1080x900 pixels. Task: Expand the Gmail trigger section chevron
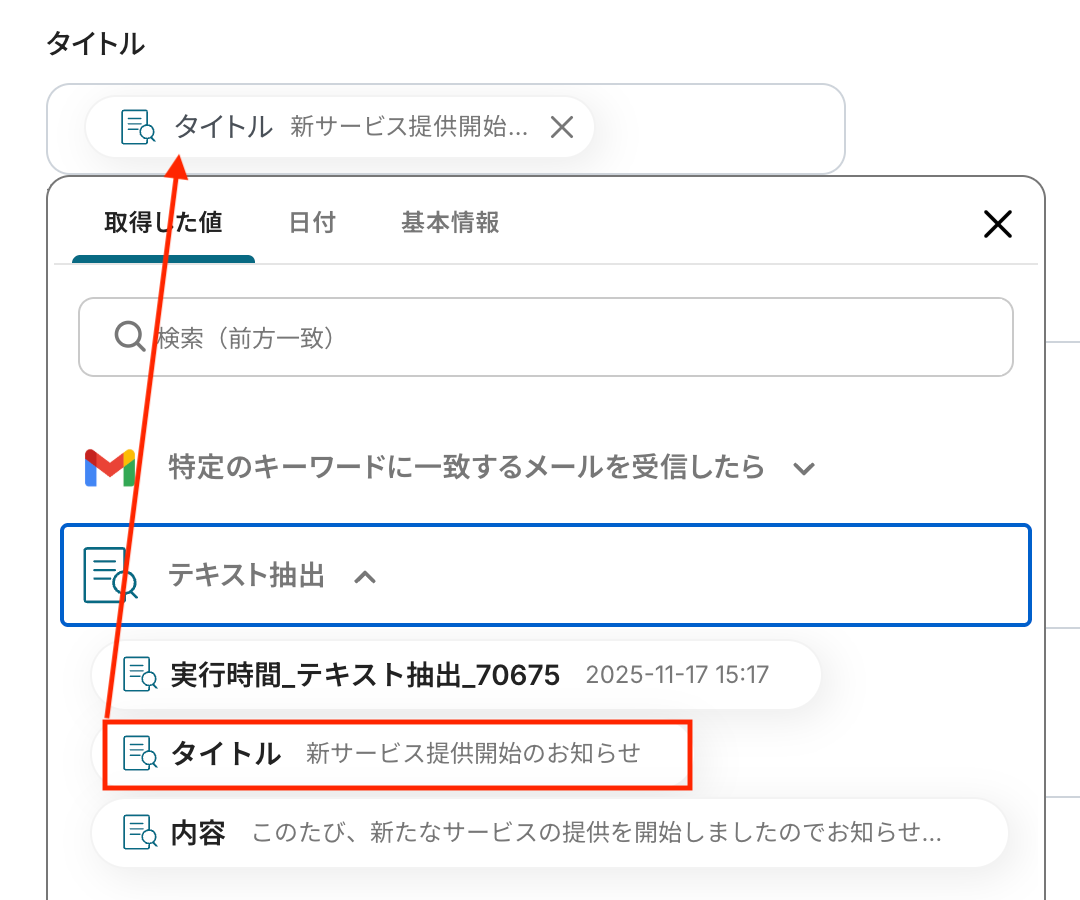tap(804, 468)
